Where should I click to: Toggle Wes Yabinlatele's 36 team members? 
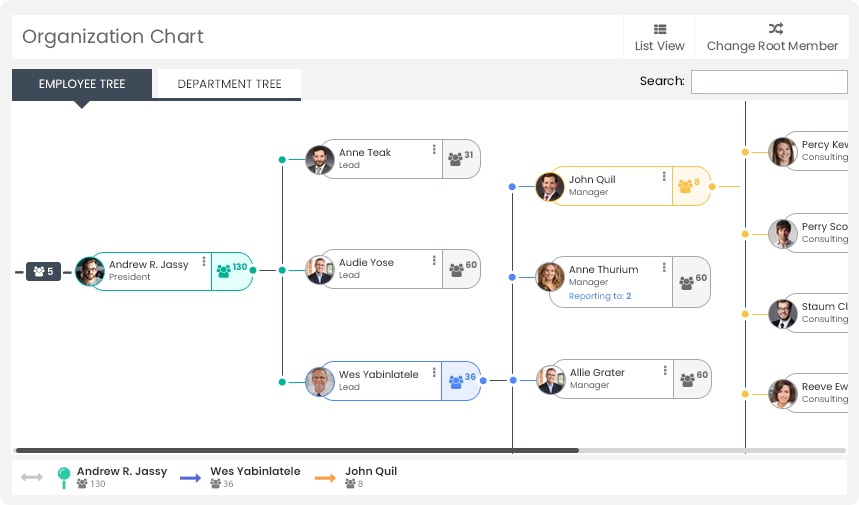461,381
